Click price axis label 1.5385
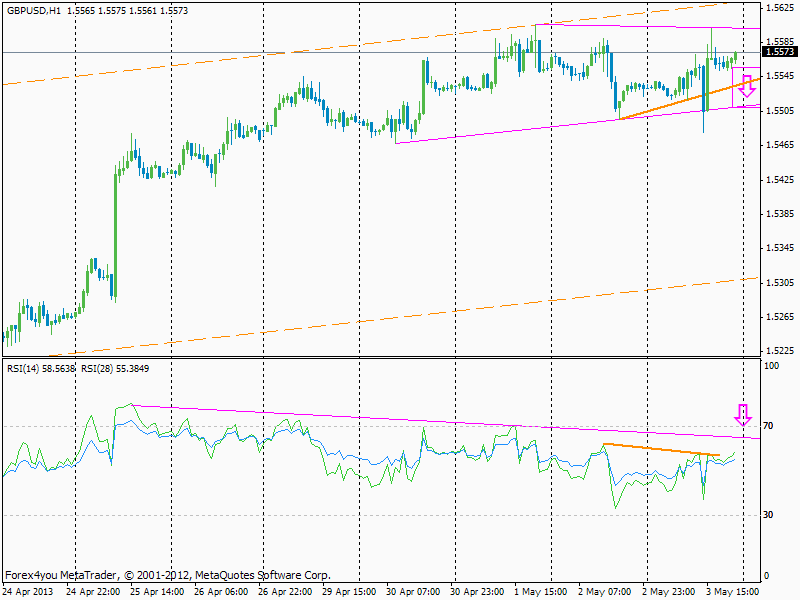The image size is (800, 600). [780, 214]
